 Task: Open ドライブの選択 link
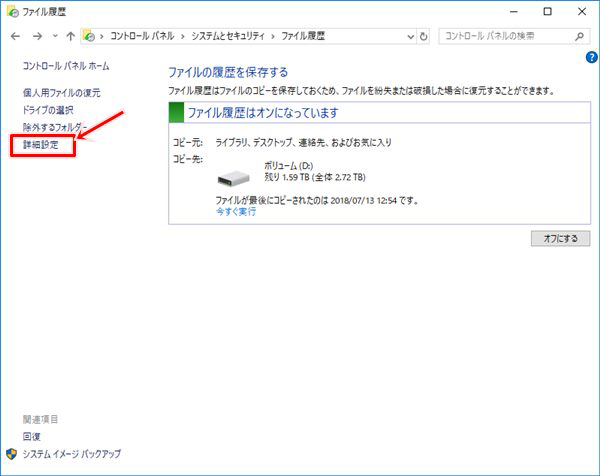point(48,110)
